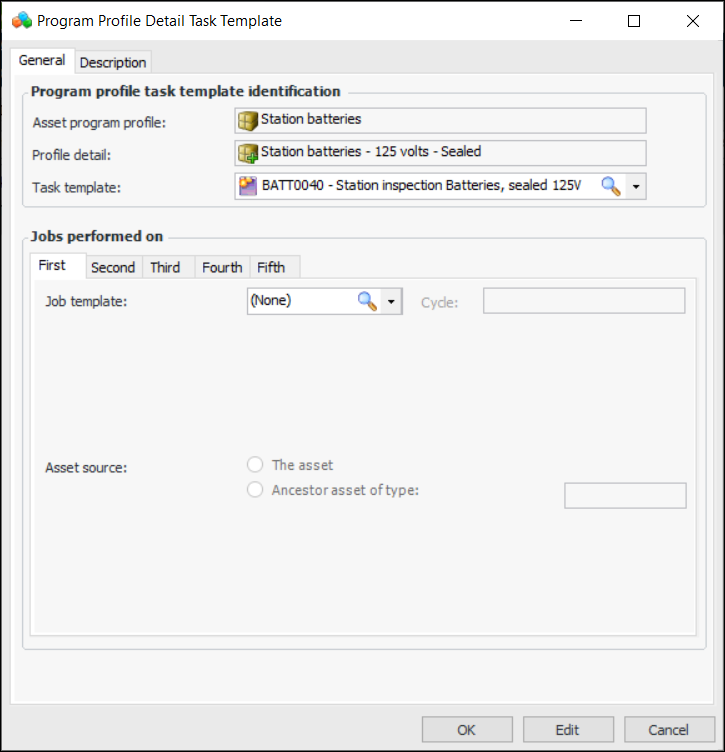Image resolution: width=725 pixels, height=752 pixels.
Task: Click the Ancestor asset type field
Action: (x=625, y=495)
